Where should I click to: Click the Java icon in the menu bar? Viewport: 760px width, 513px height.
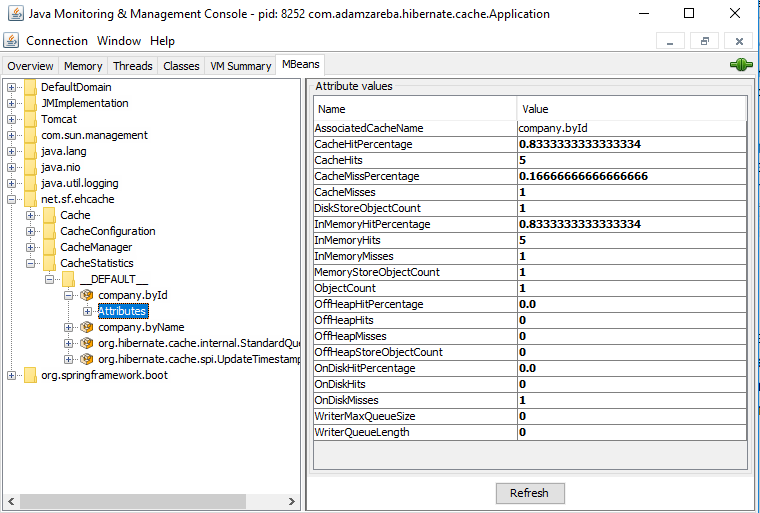pos(11,41)
